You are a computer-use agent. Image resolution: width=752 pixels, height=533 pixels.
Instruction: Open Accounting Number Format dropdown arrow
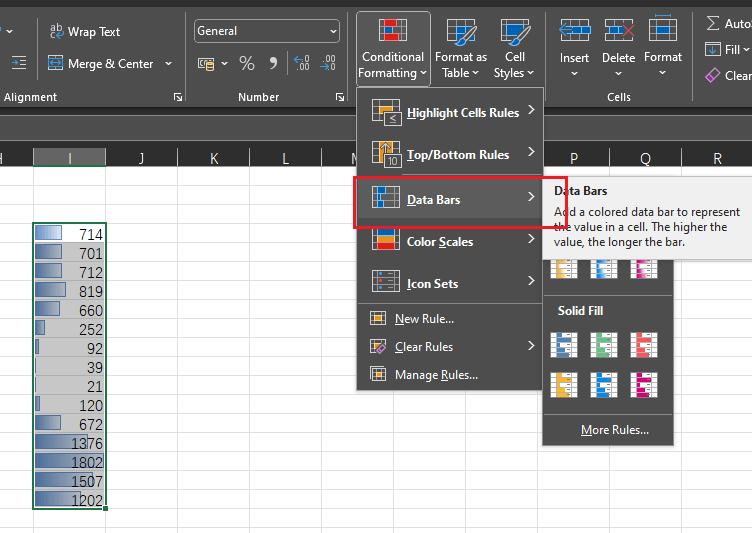[224, 63]
